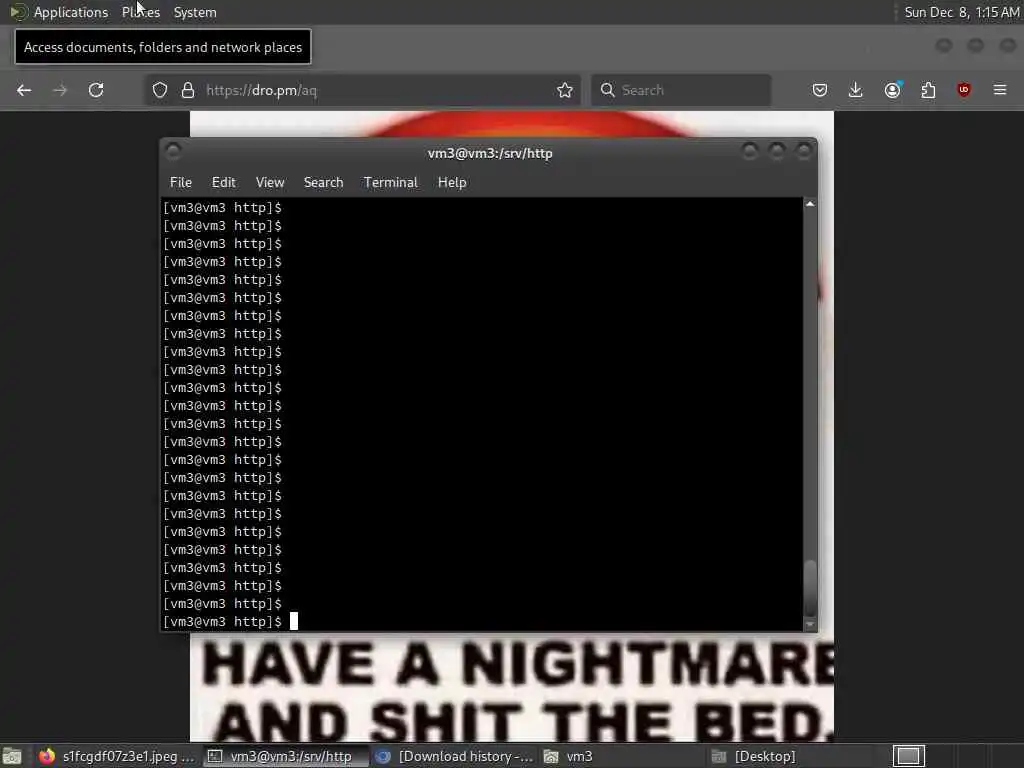The image size is (1024, 768).
Task: Restore the Download history taskbar window
Action: 455,756
